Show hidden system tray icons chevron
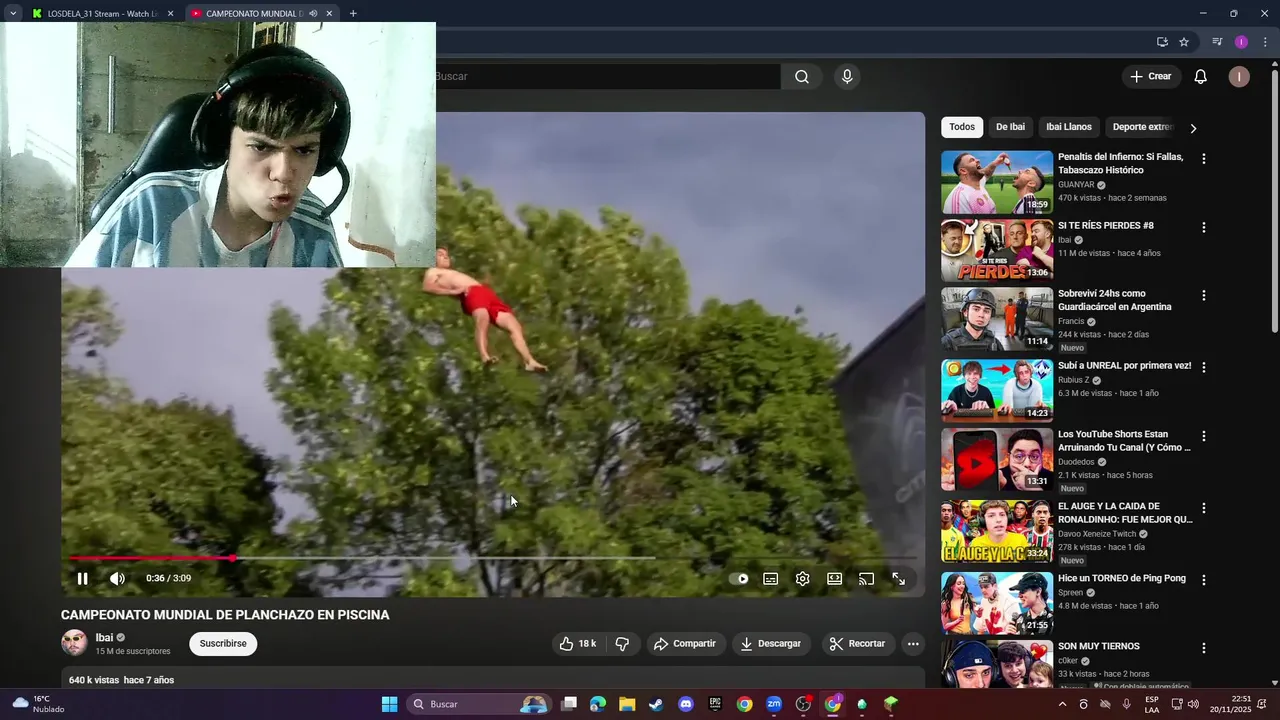1280x720 pixels. click(1062, 704)
